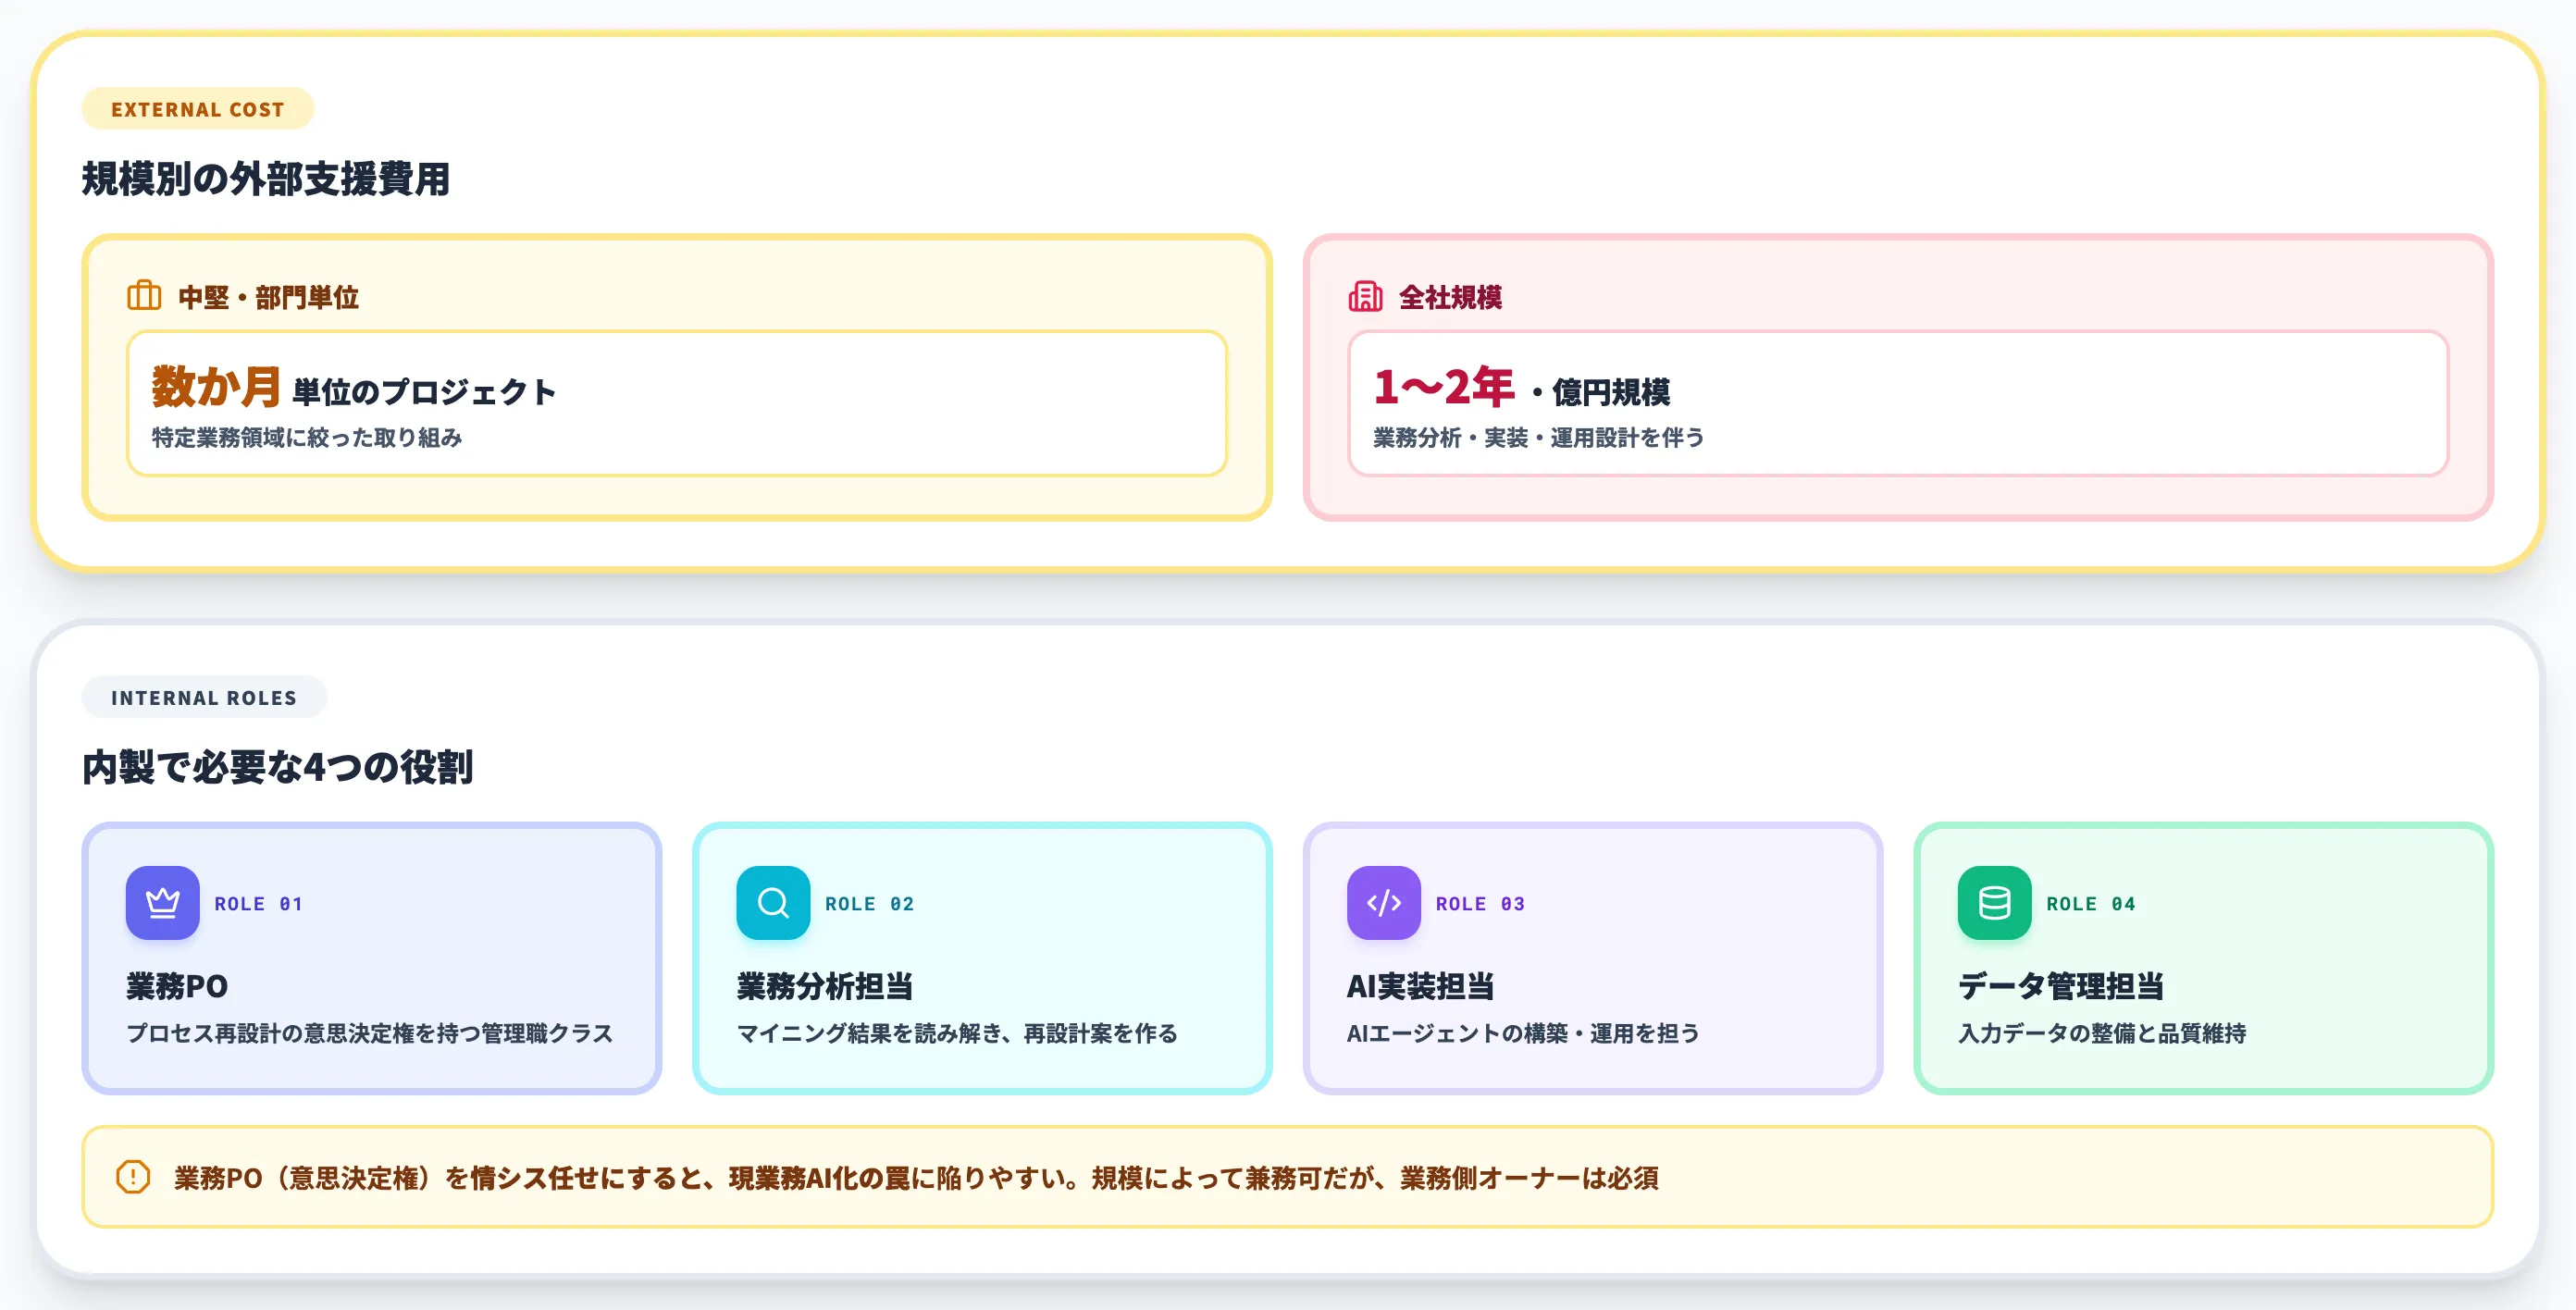Click the heading 規模別の外部支援費用
The height and width of the screenshot is (1310, 2576).
(266, 179)
